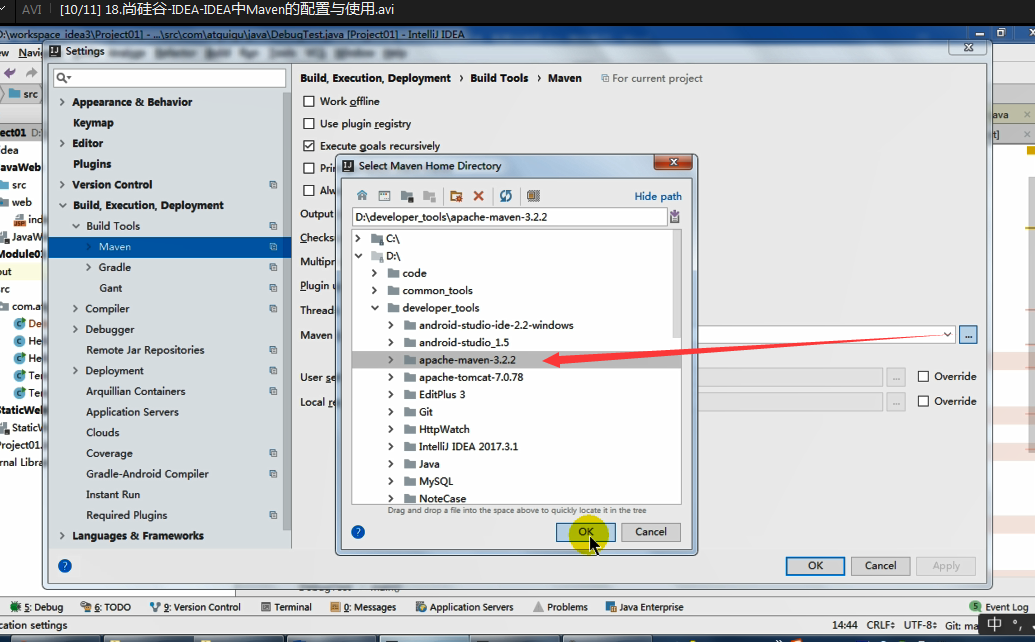Click per-project icon next to Version Control
Image resolution: width=1035 pixels, height=642 pixels.
[x=273, y=185]
